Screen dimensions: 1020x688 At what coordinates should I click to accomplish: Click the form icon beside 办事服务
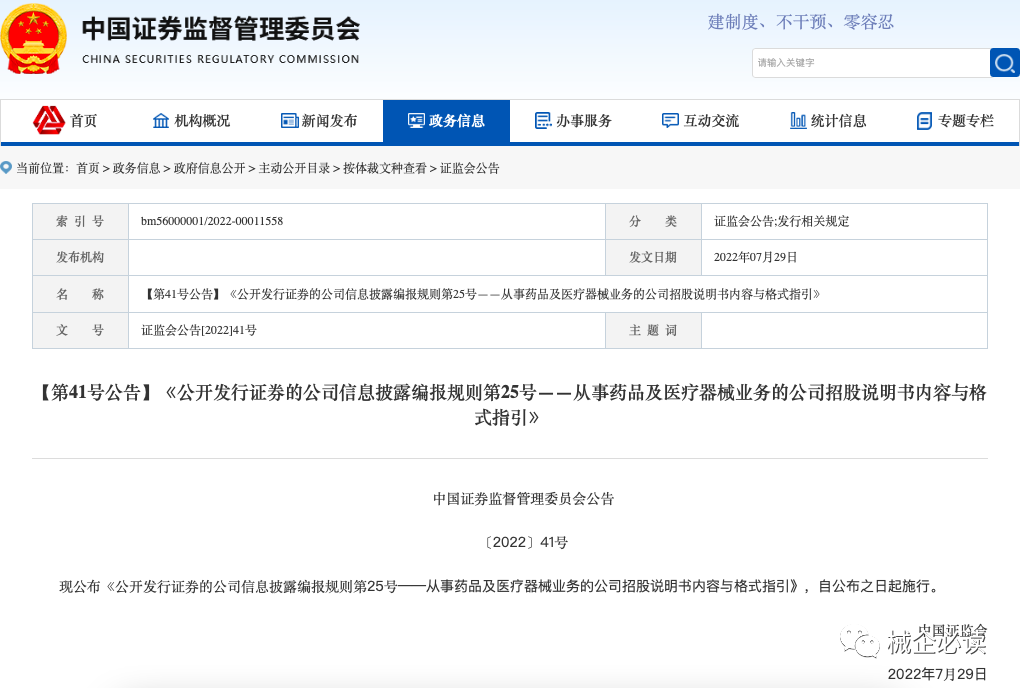tap(543, 121)
